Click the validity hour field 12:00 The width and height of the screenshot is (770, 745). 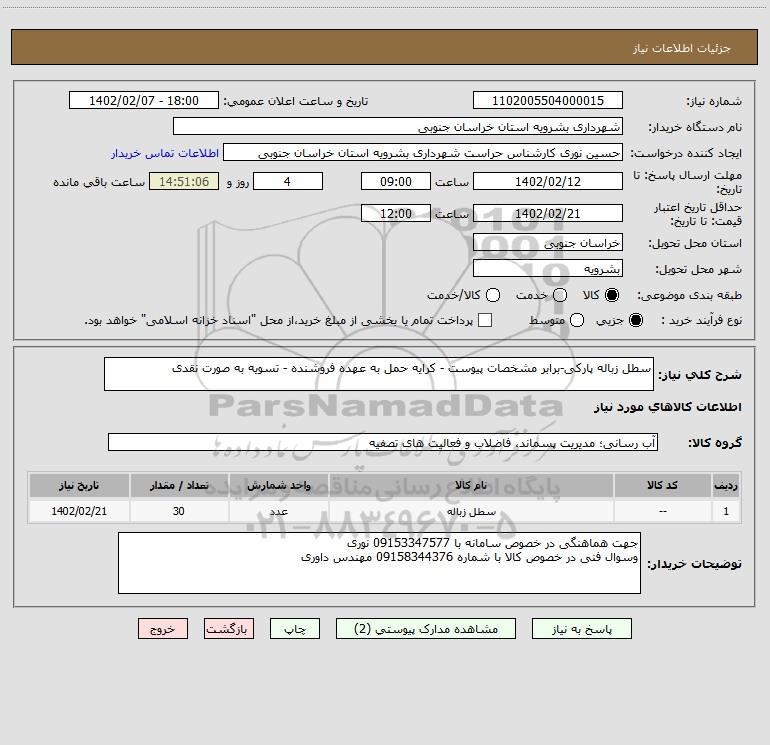396,213
